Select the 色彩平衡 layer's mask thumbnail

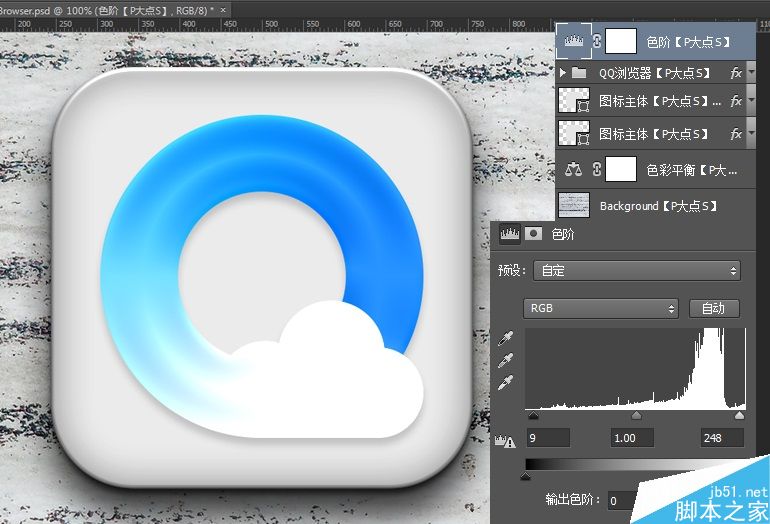[621, 169]
